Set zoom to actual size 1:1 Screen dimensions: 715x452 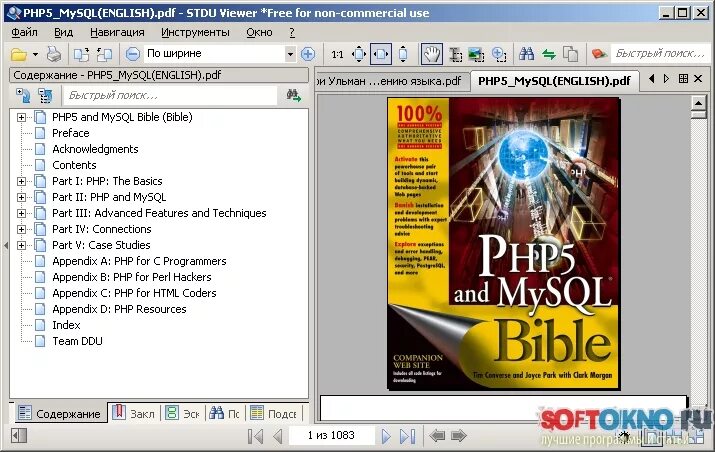click(337, 55)
